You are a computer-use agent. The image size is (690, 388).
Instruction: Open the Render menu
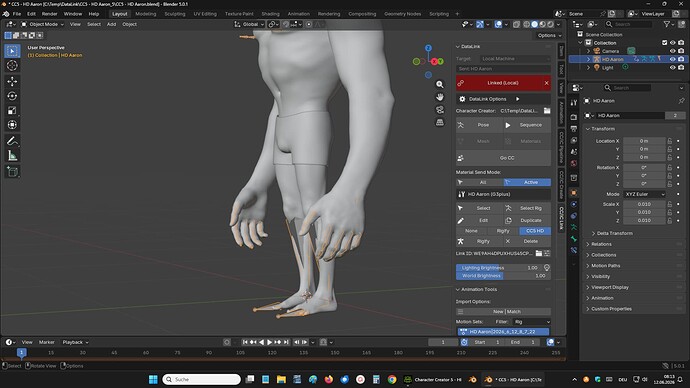(x=49, y=14)
